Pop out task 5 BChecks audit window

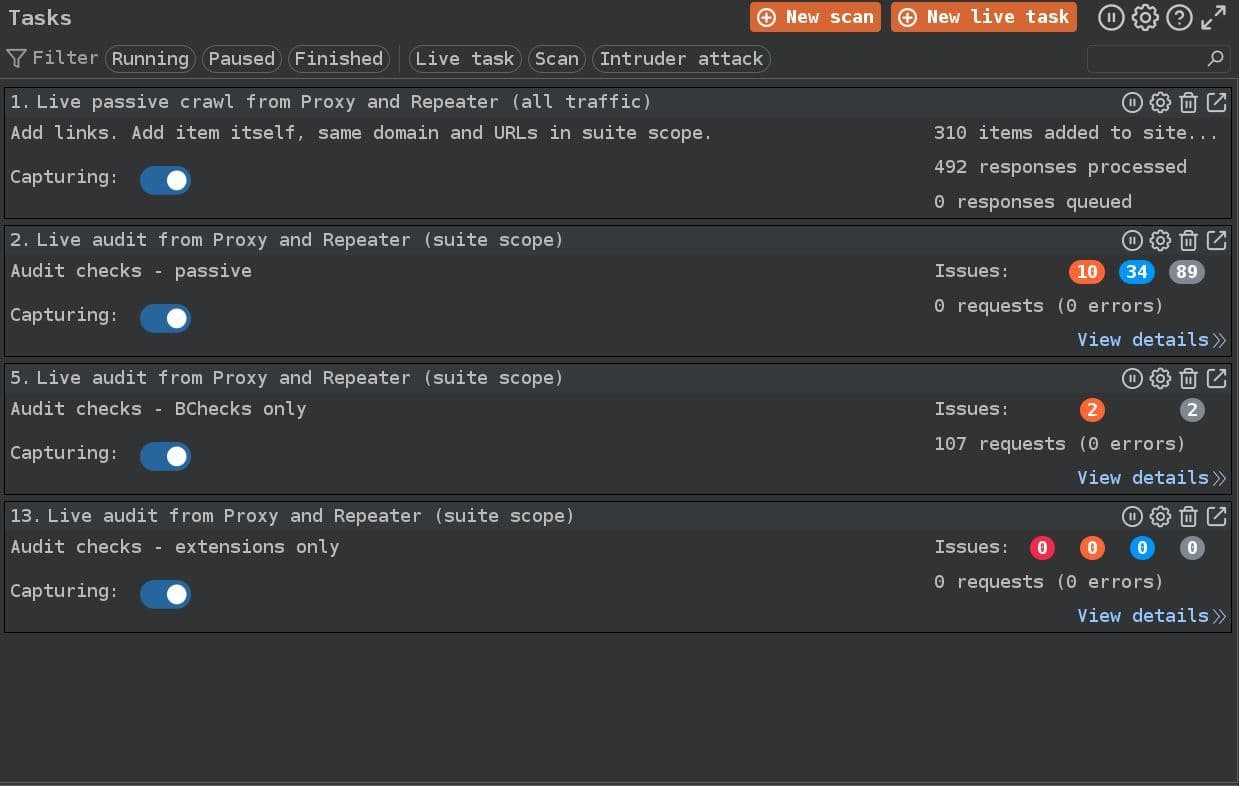point(1216,378)
